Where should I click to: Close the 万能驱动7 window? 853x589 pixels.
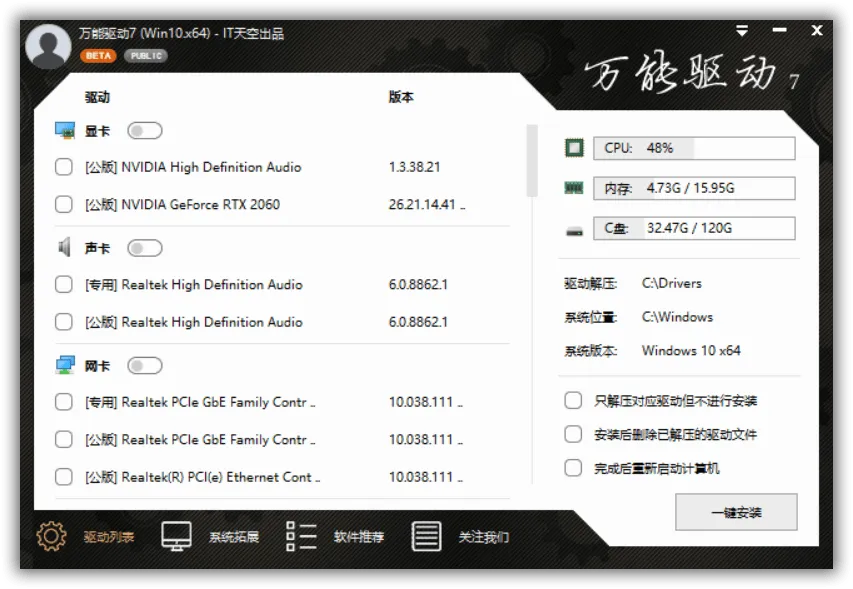(817, 30)
